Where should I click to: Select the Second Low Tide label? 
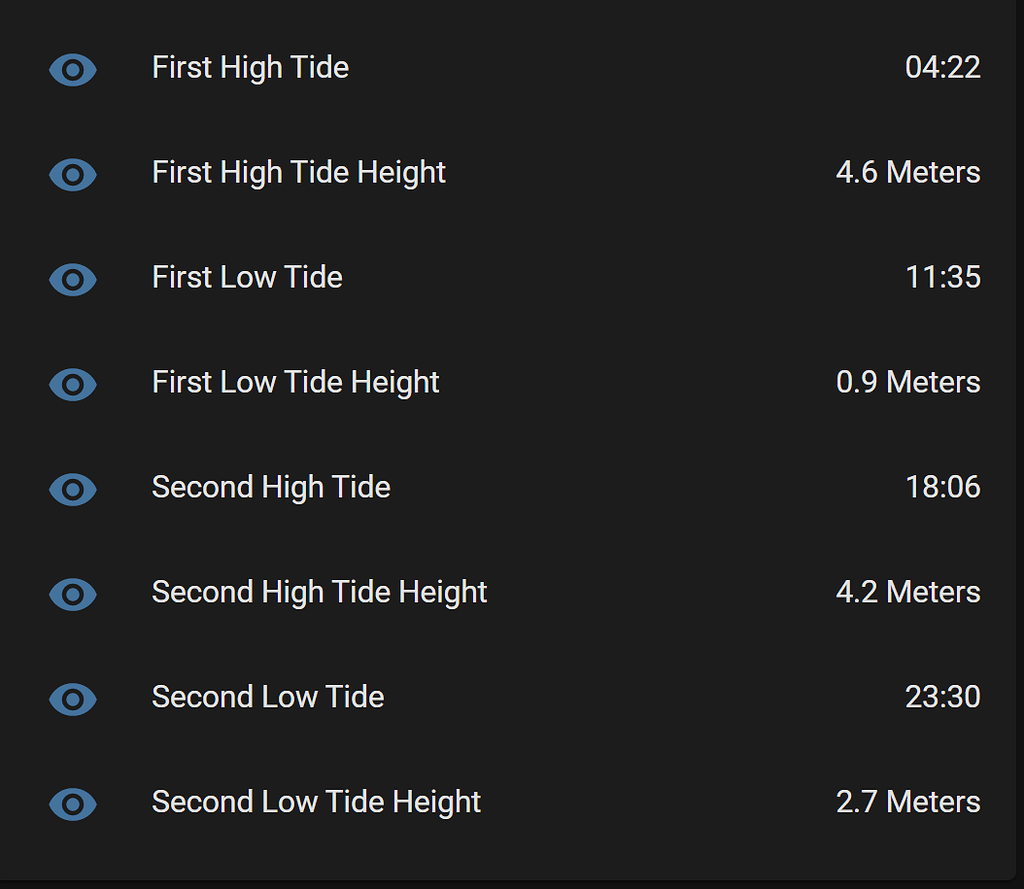pyautogui.click(x=268, y=698)
